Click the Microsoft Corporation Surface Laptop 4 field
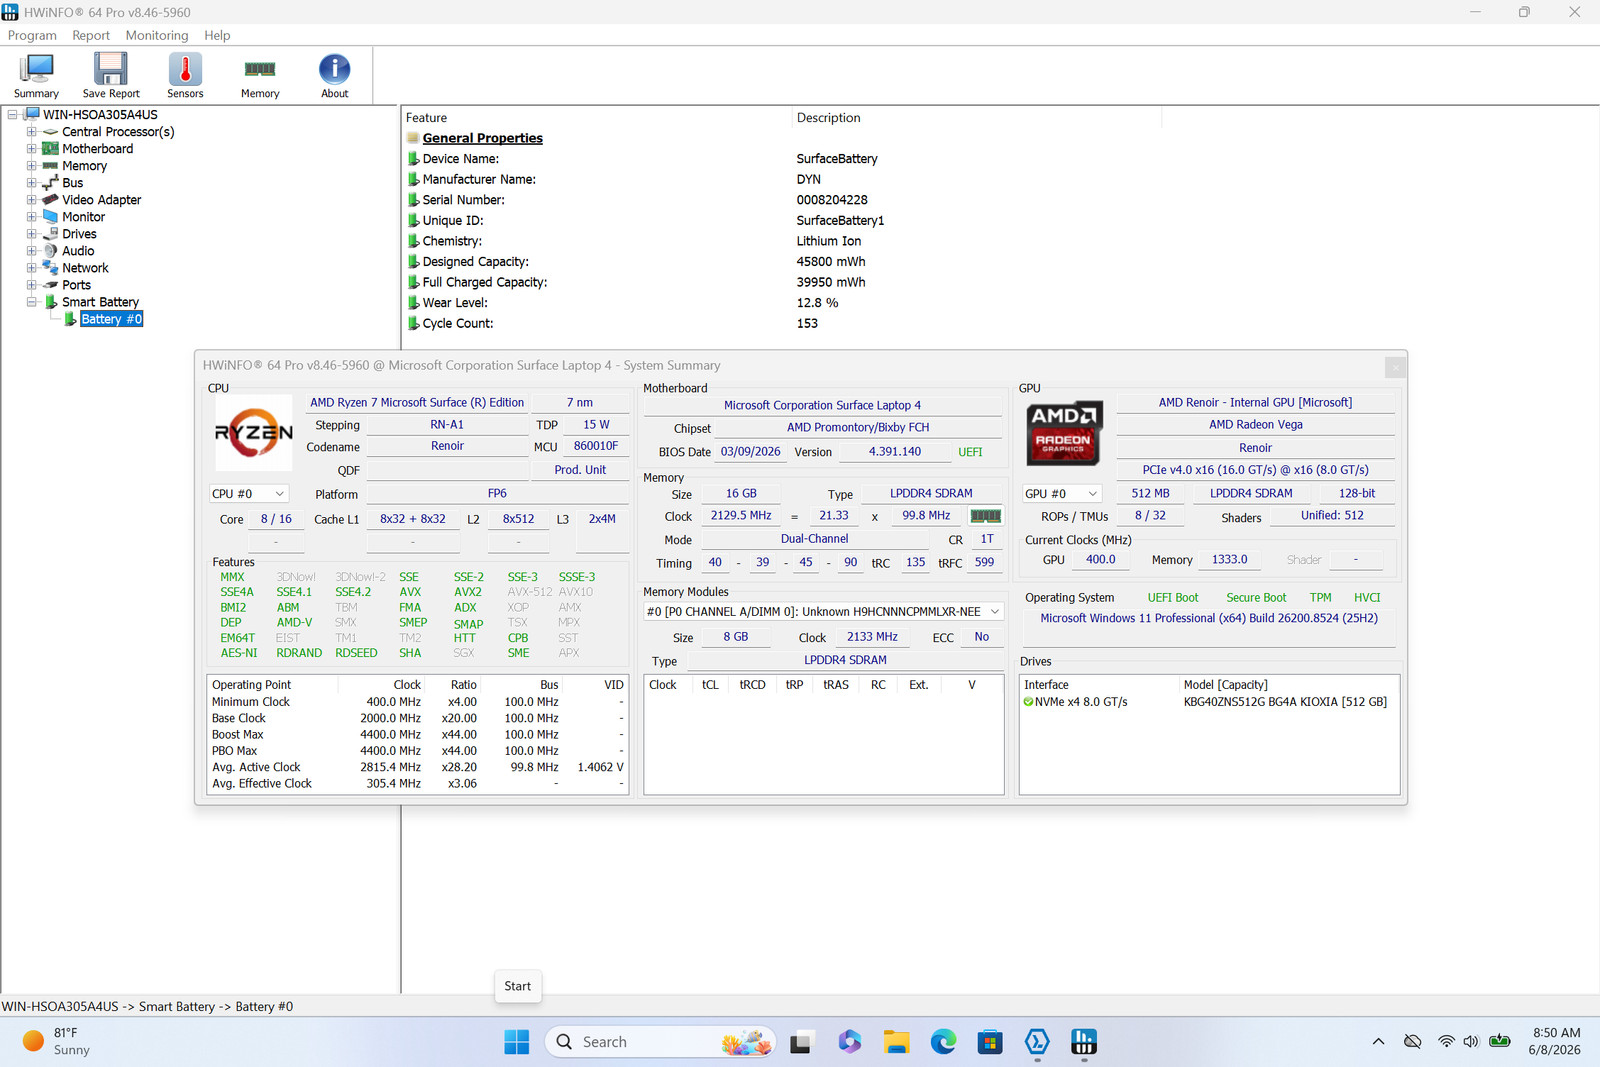The height and width of the screenshot is (1067, 1600). [823, 406]
